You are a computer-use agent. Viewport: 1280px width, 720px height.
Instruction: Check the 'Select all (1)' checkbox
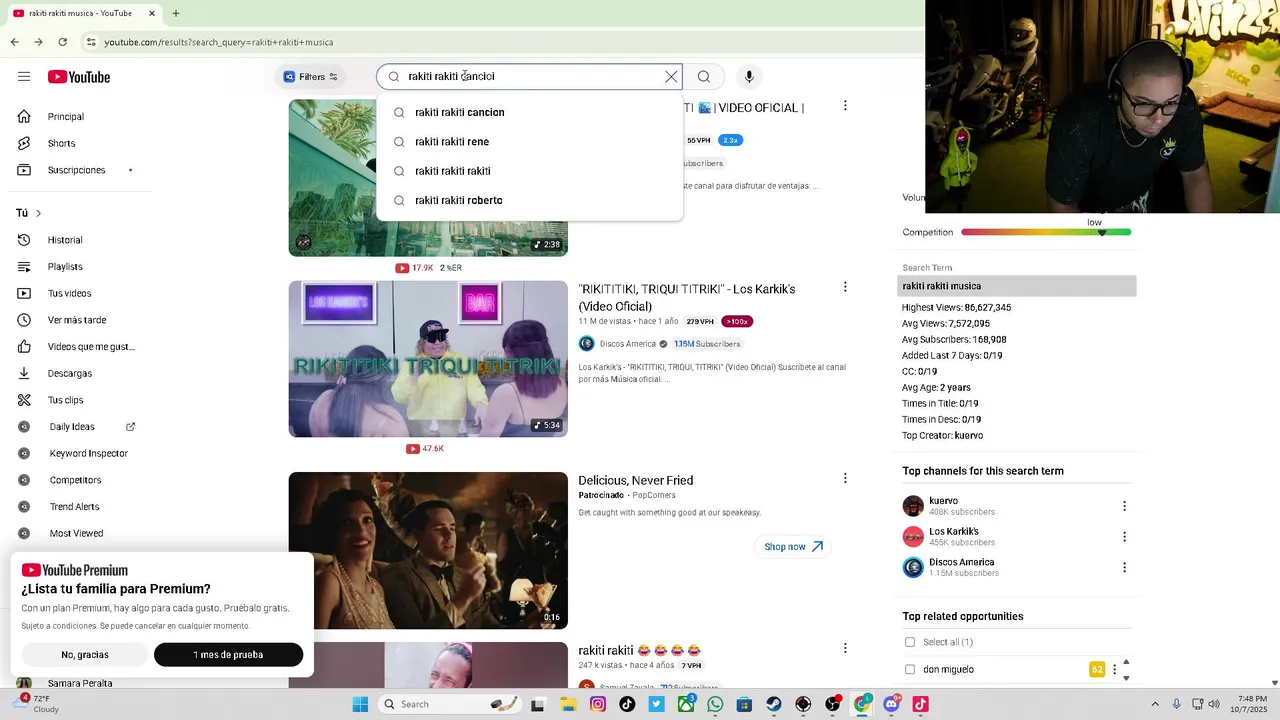909,642
